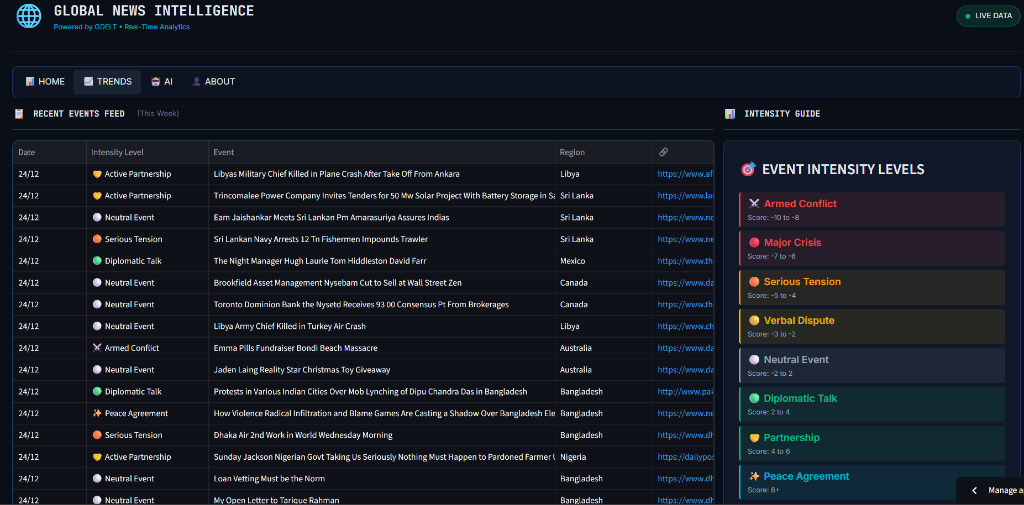This screenshot has height=505, width=1024.
Task: Click the Mexico region cell
Action: pos(603,261)
